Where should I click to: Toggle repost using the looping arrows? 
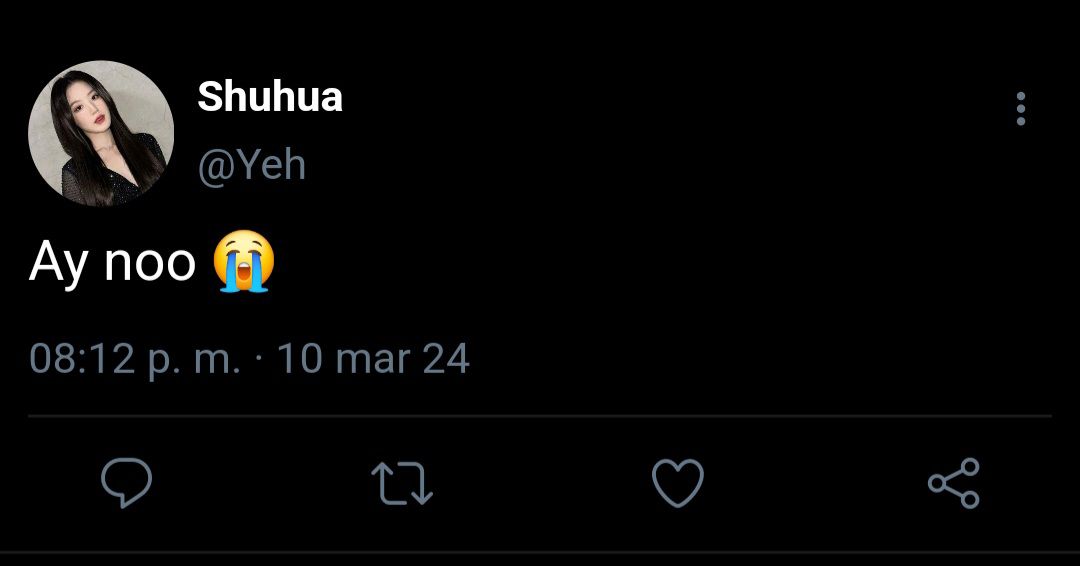402,483
